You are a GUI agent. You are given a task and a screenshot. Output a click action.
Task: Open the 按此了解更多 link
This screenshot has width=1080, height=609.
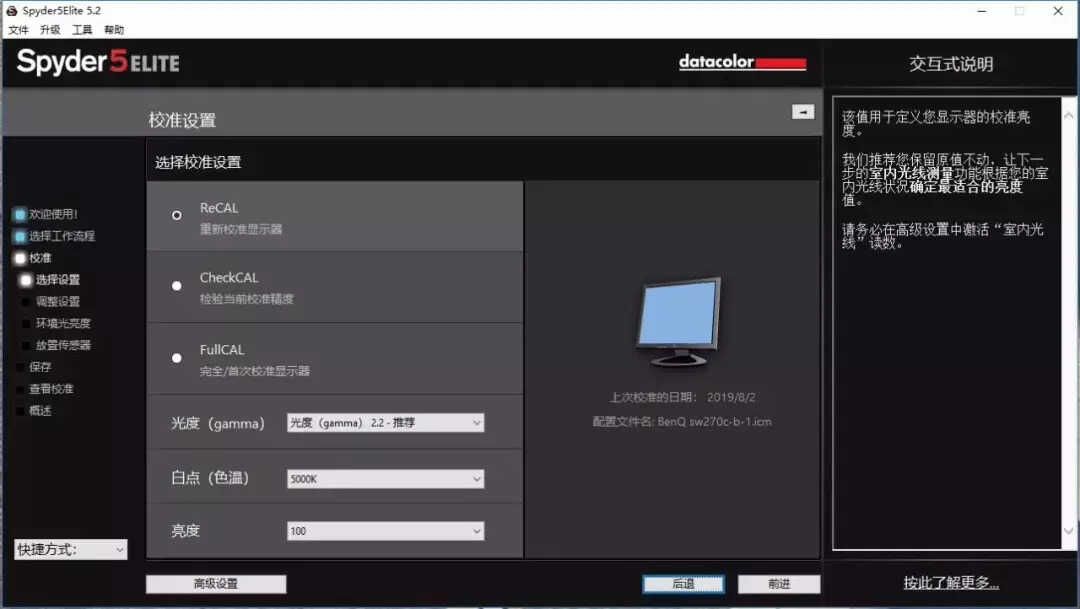click(951, 583)
